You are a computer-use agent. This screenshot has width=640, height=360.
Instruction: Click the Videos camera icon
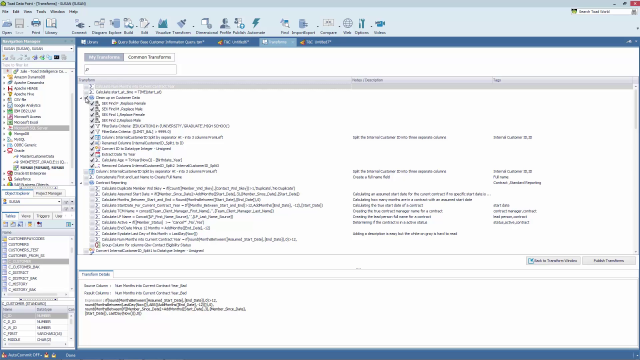[380, 25]
